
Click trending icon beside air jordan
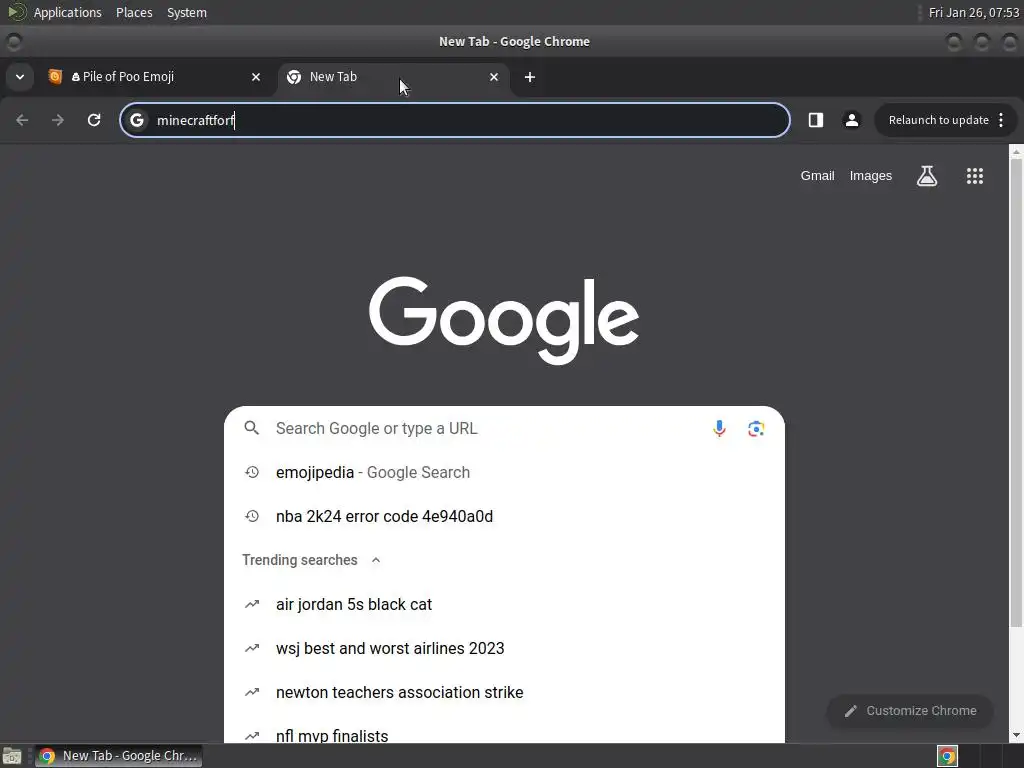[x=252, y=605]
